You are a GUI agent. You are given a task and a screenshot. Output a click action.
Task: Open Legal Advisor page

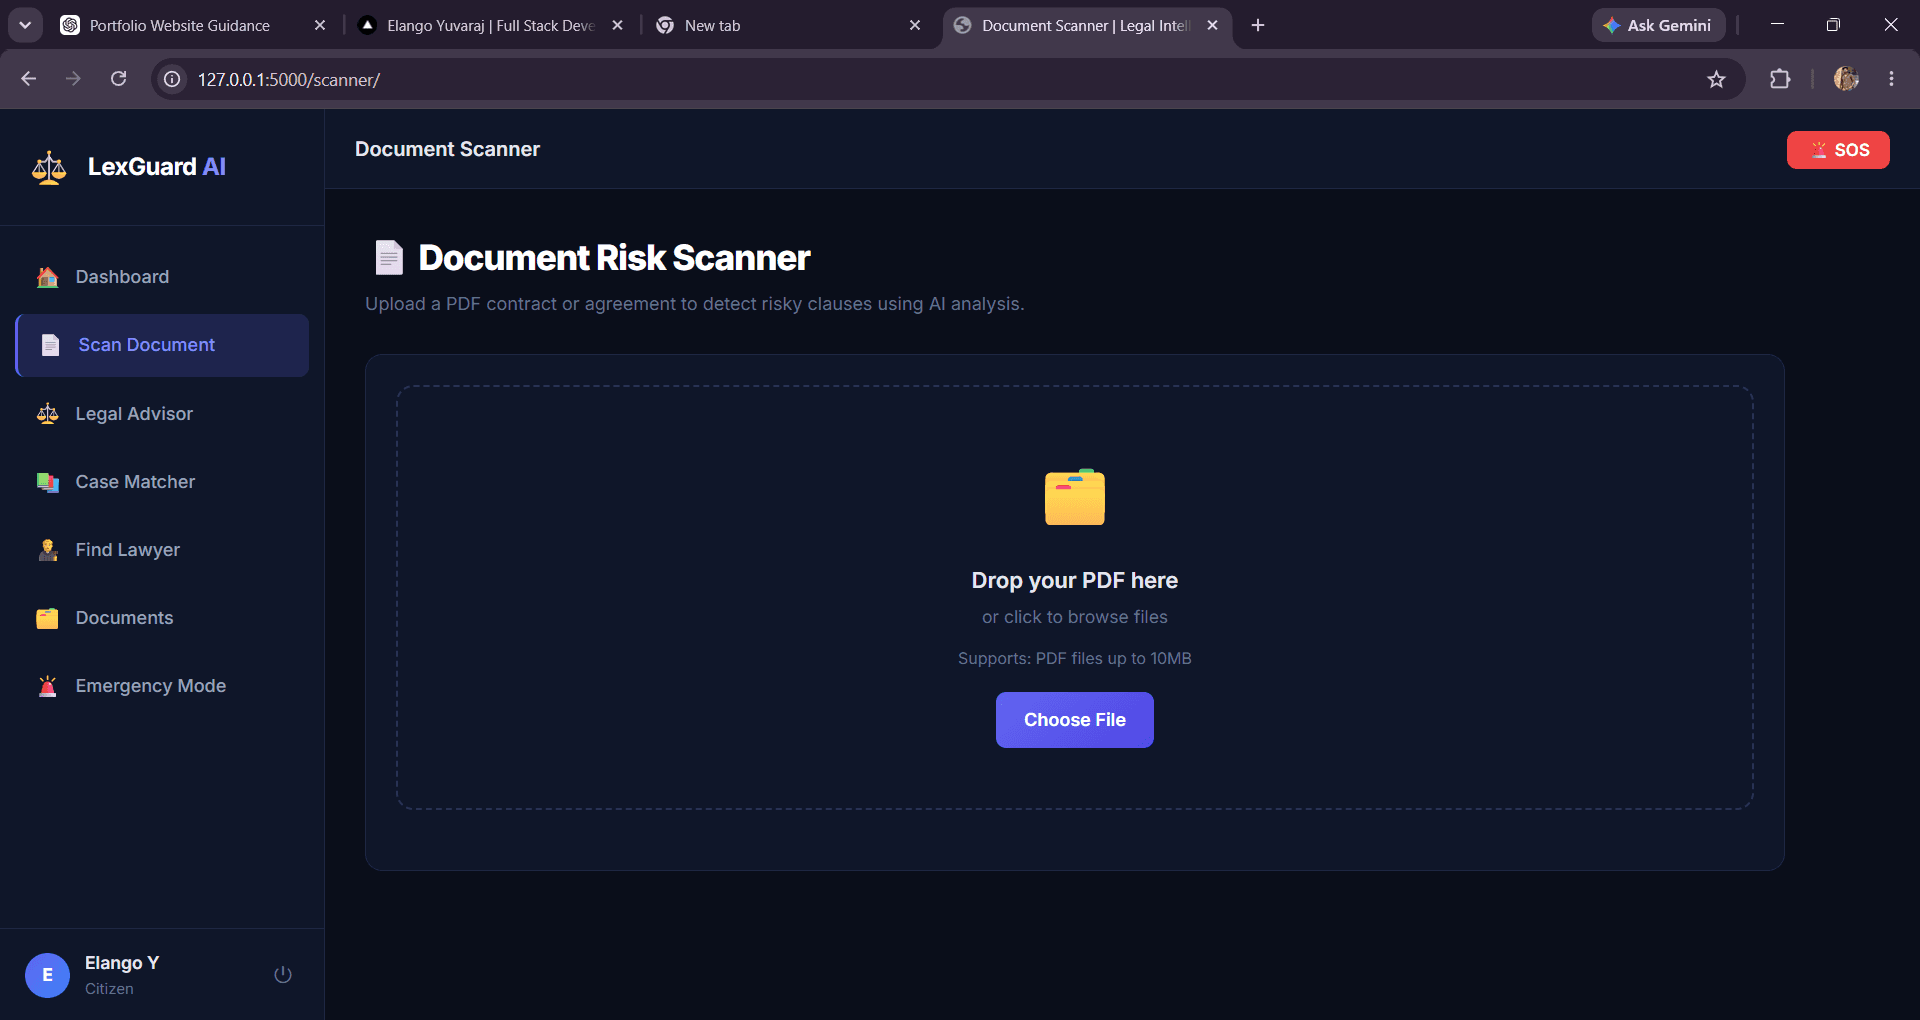click(162, 414)
